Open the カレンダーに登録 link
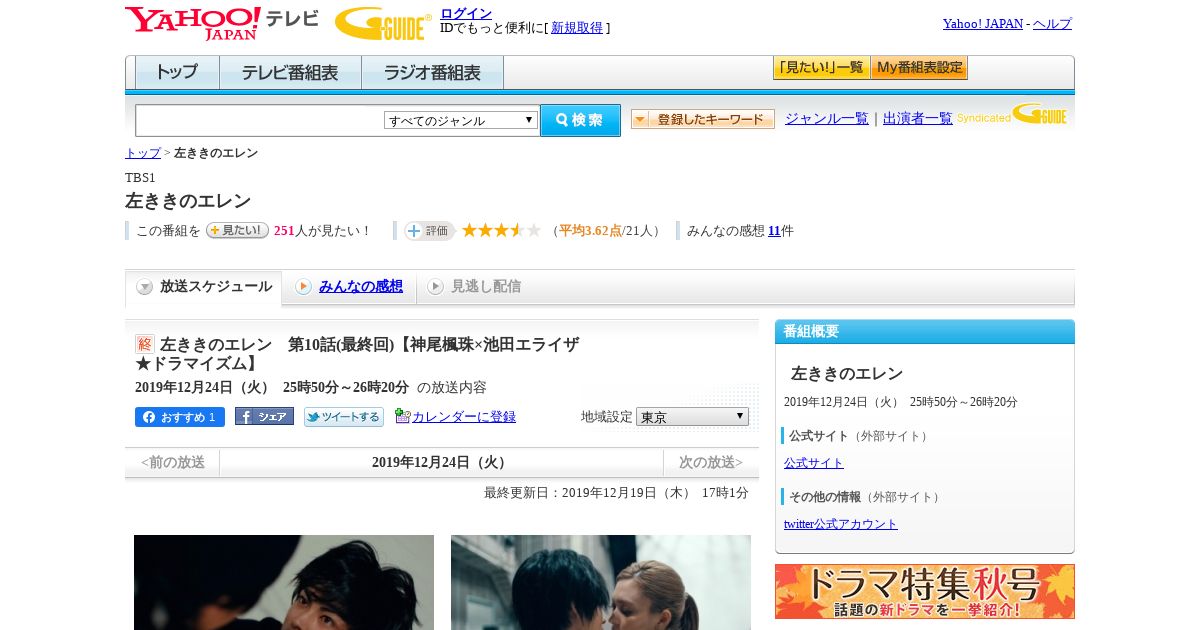Screen dimensions: 1200x630 coord(464,417)
